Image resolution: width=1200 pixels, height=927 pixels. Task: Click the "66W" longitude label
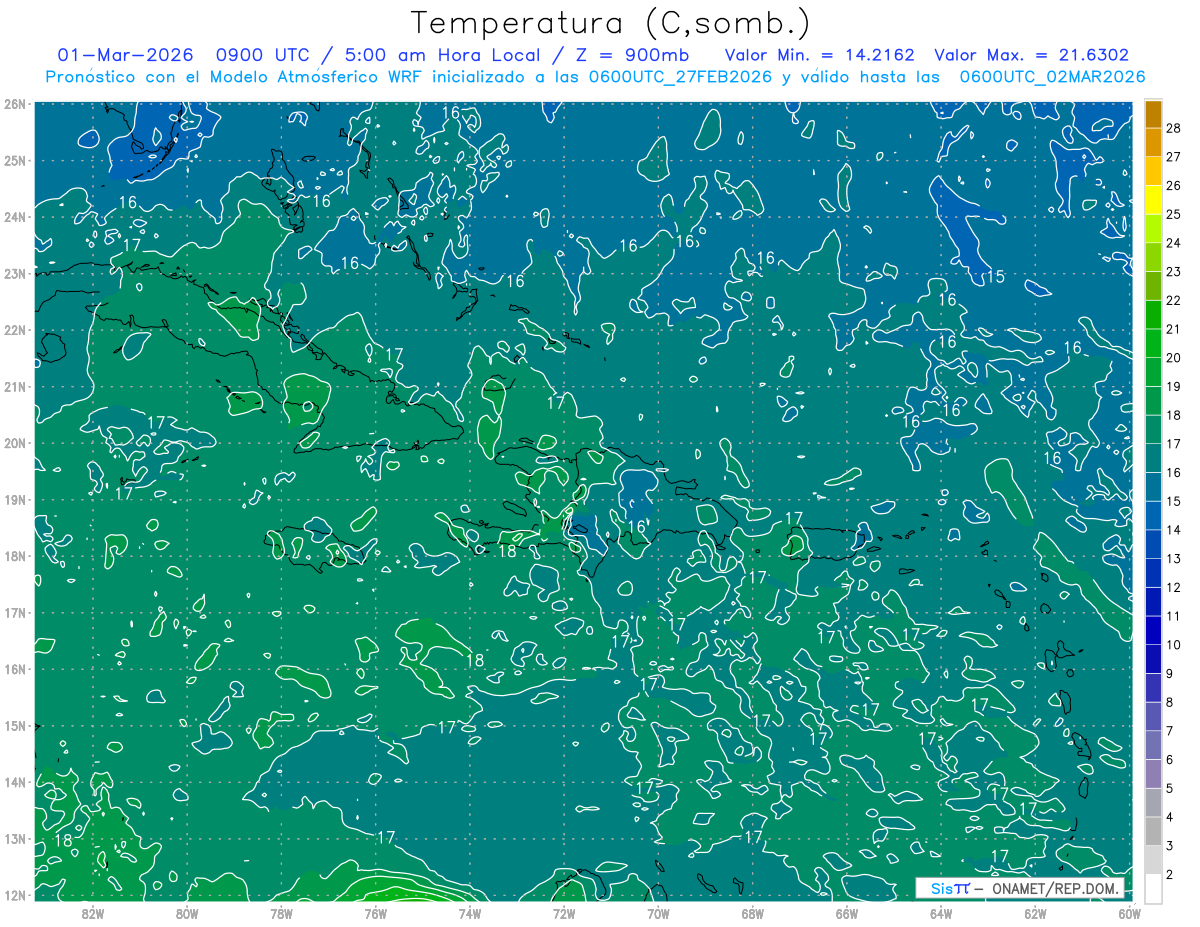(846, 913)
